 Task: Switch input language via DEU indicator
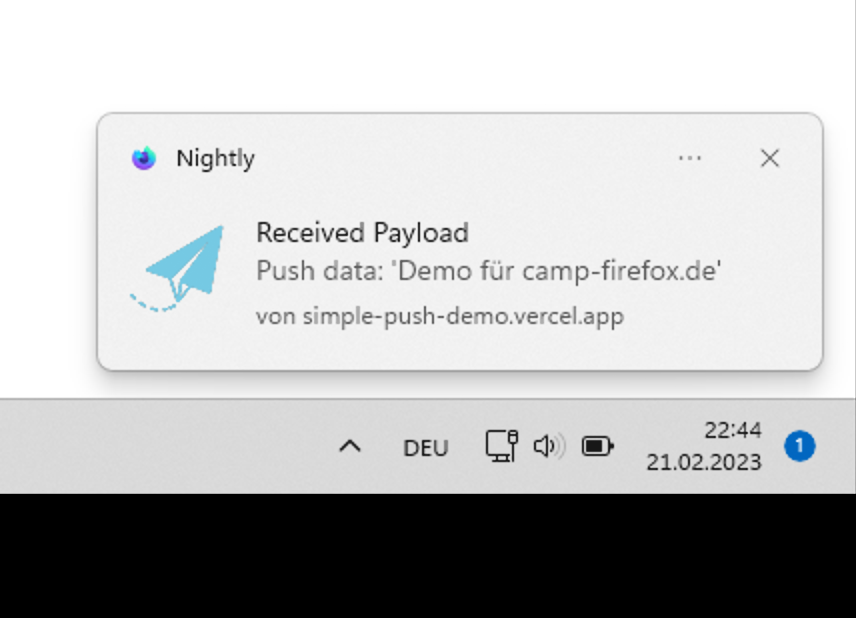(x=425, y=447)
